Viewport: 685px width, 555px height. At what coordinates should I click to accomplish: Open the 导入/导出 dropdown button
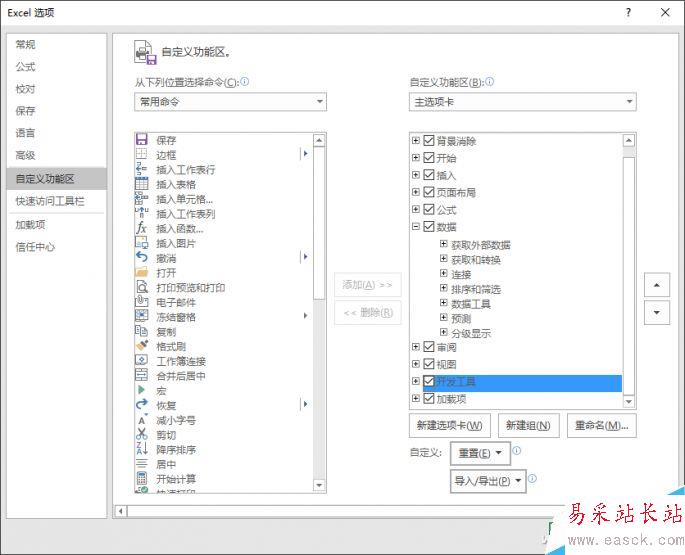pyautogui.click(x=488, y=481)
